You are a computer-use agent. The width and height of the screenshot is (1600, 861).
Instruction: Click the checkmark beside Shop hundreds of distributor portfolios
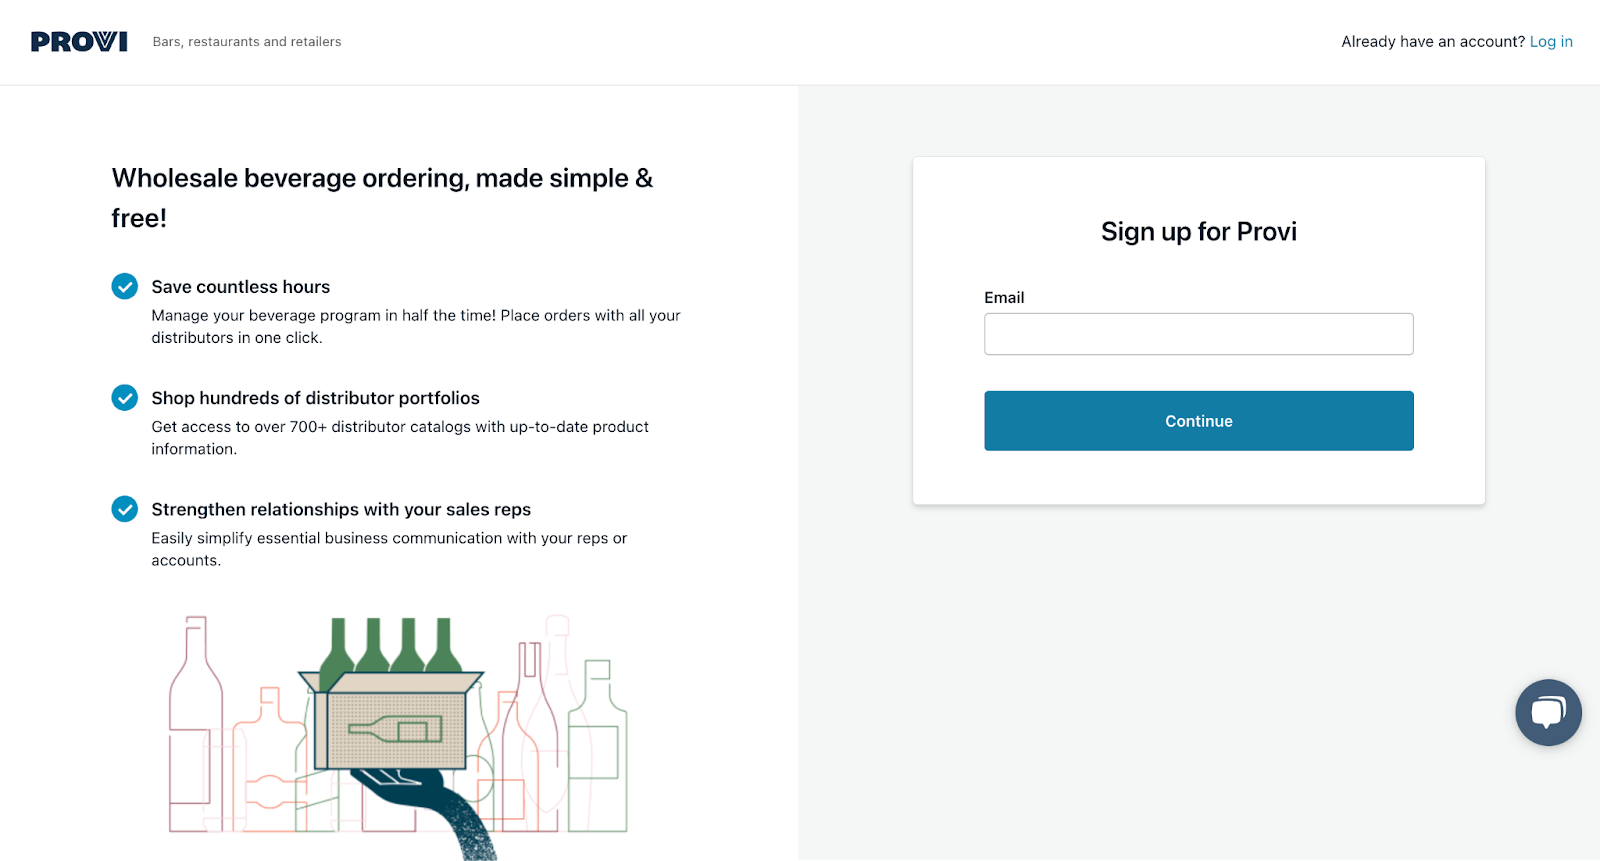[124, 397]
